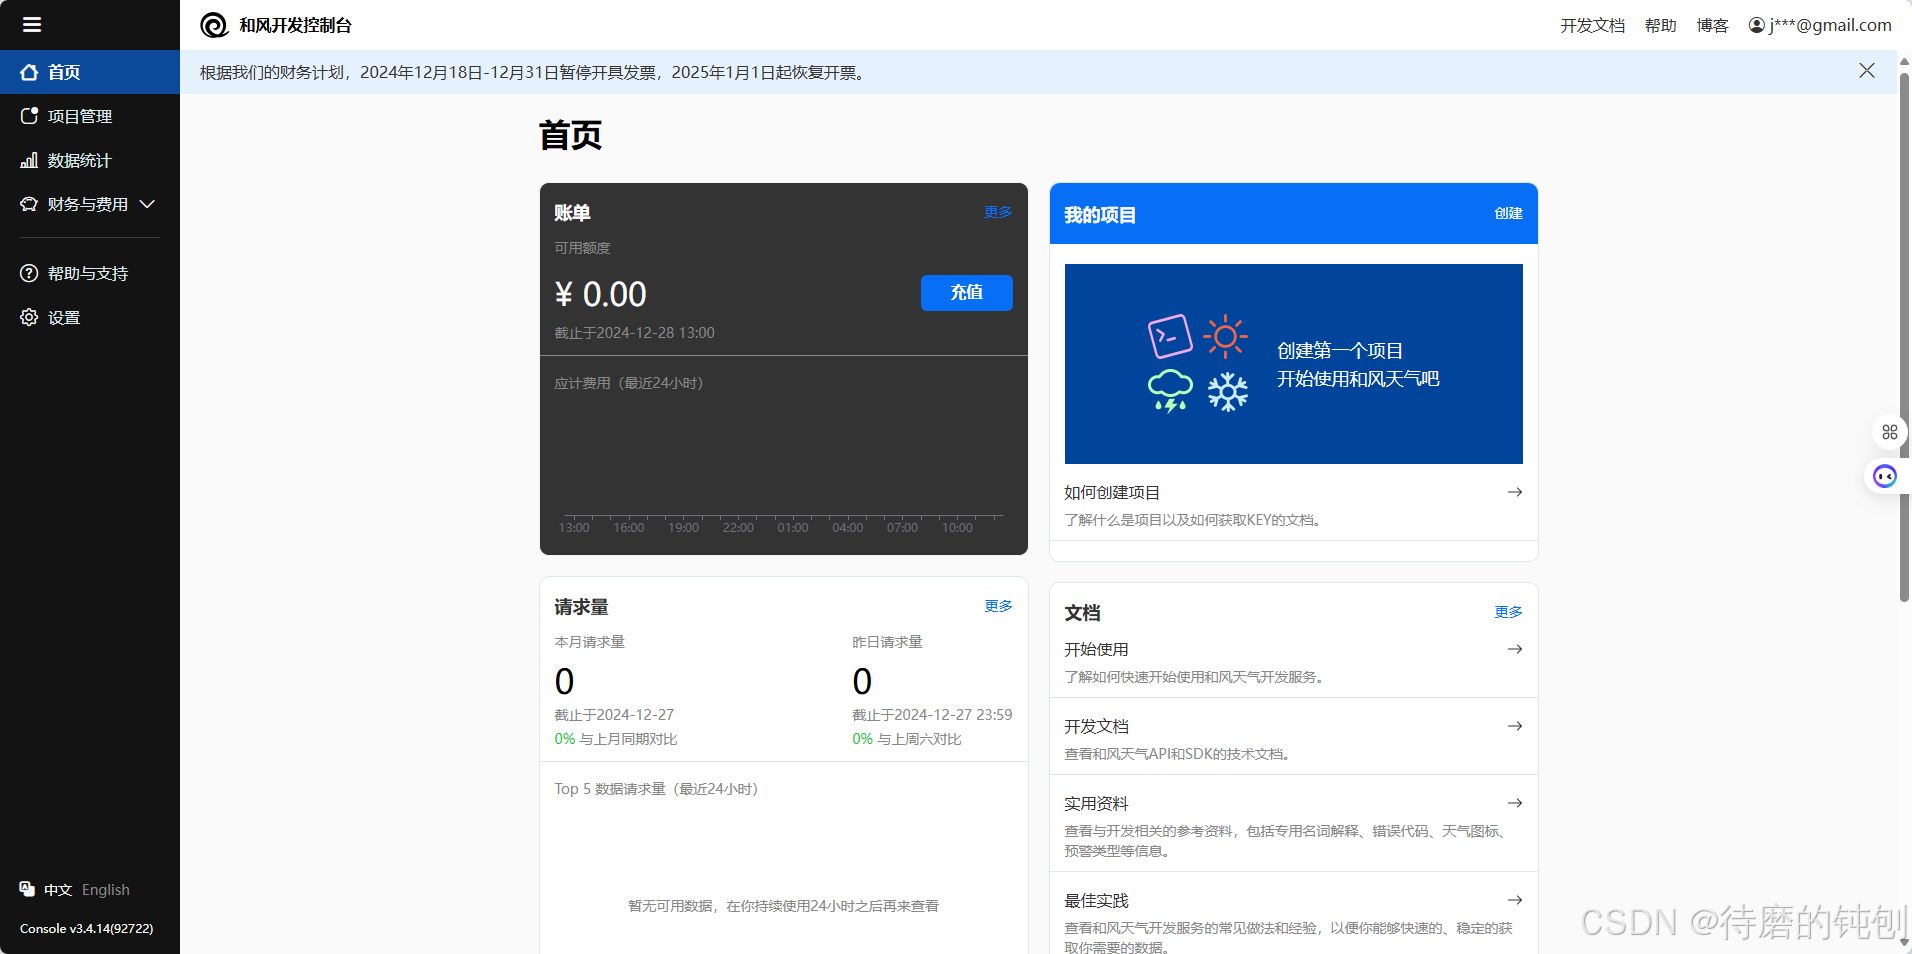The width and height of the screenshot is (1912, 954).
Task: Click the 0% 与上周六对比 text
Action: [x=907, y=739]
